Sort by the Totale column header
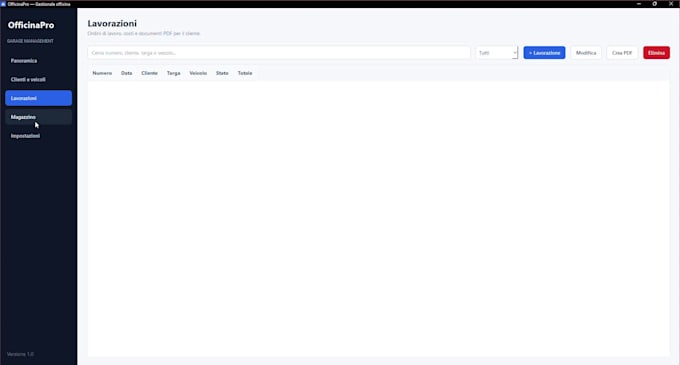Image resolution: width=680 pixels, height=365 pixels. (245, 73)
